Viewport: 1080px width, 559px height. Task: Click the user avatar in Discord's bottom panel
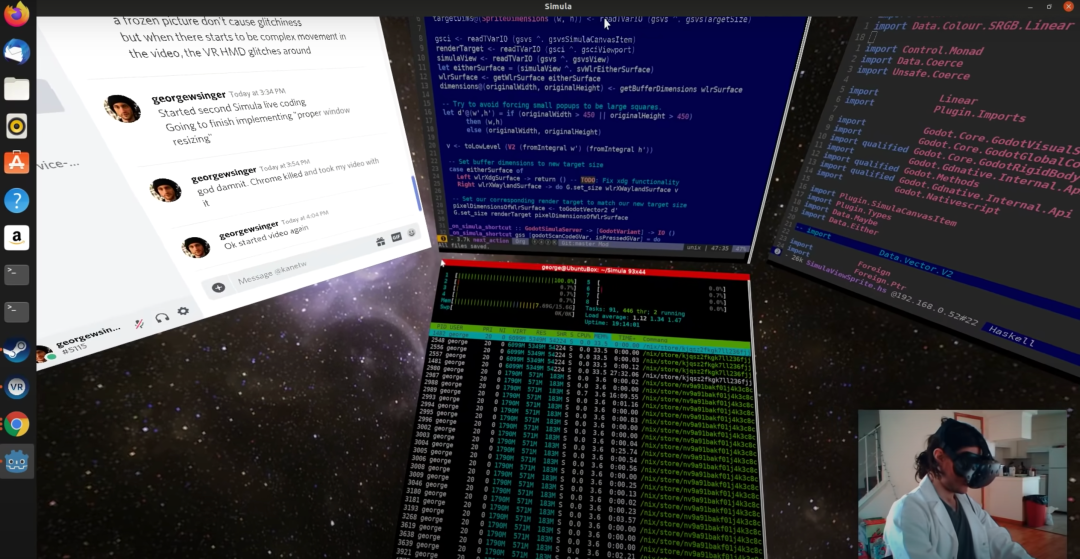(45, 355)
